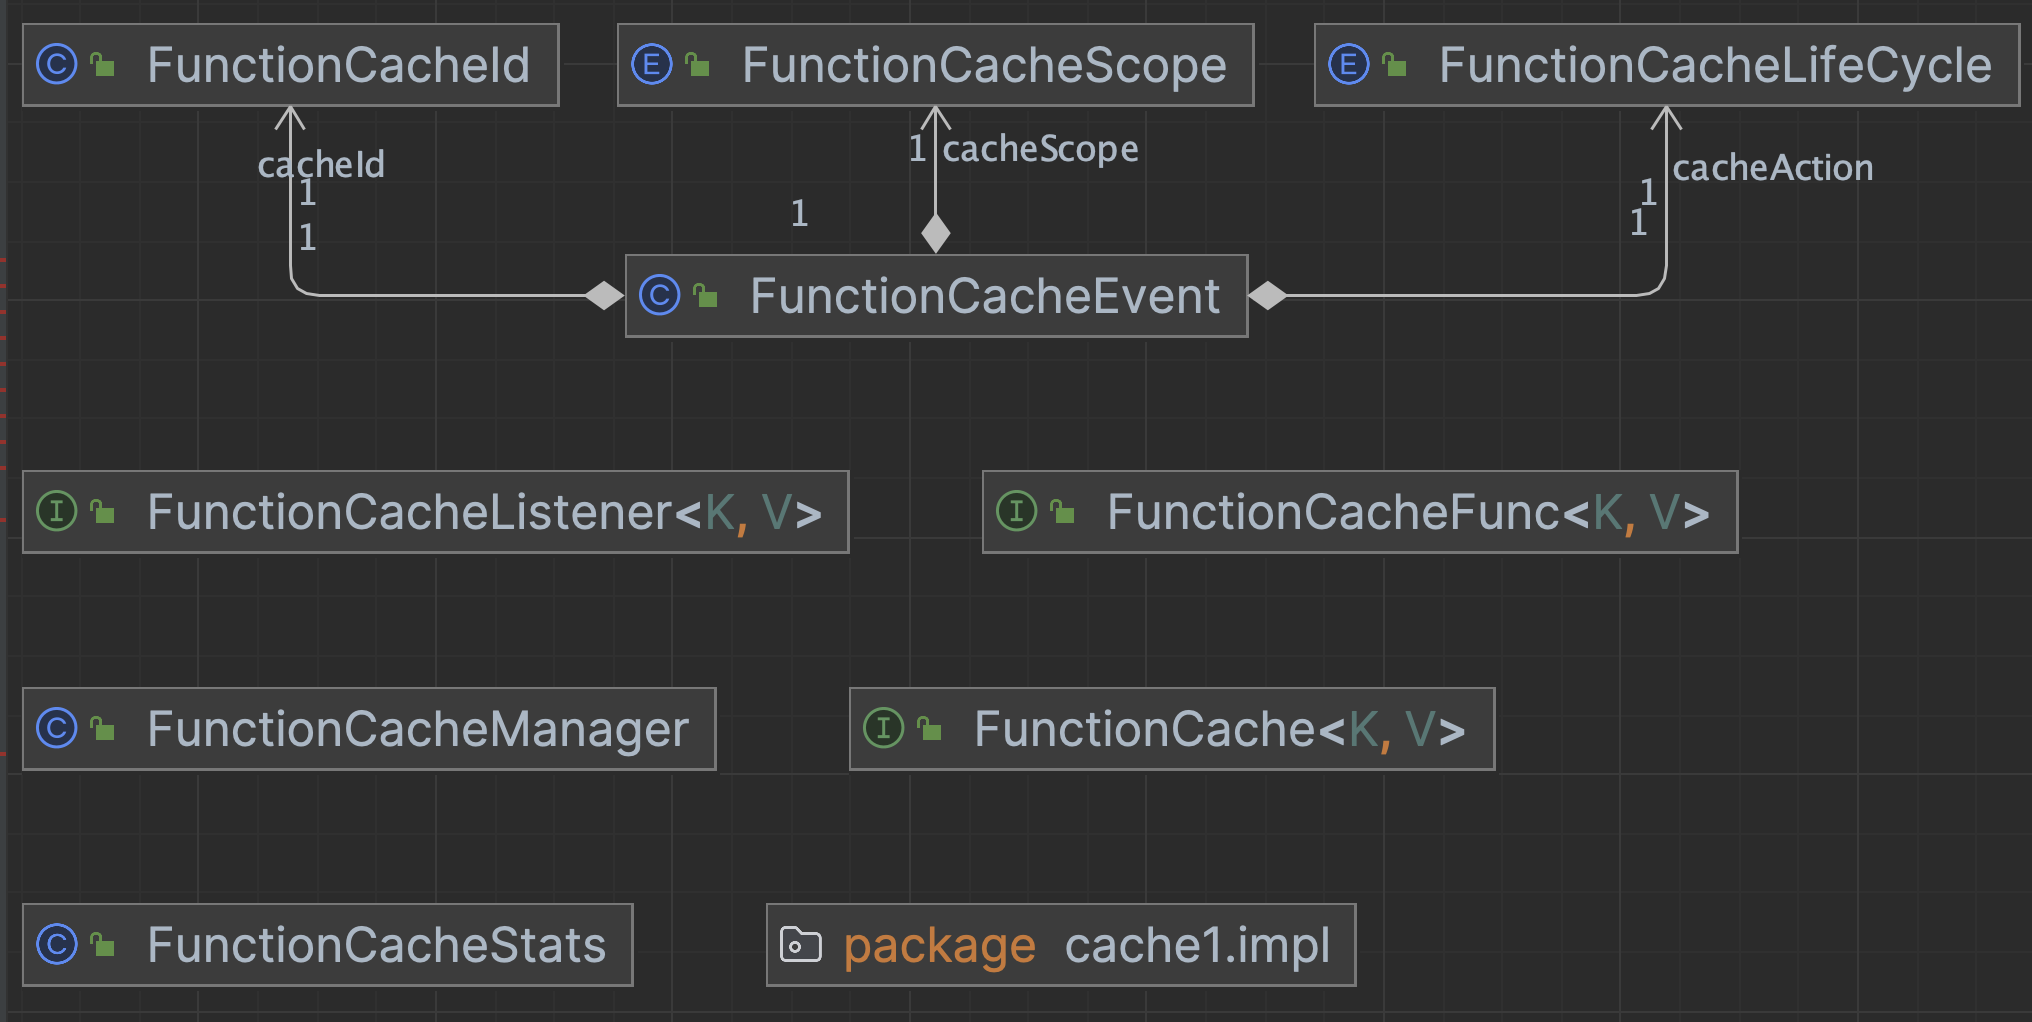Click the class icon of FunctionCacheEvent
Screen dimensions: 2032x1022
(x=660, y=296)
